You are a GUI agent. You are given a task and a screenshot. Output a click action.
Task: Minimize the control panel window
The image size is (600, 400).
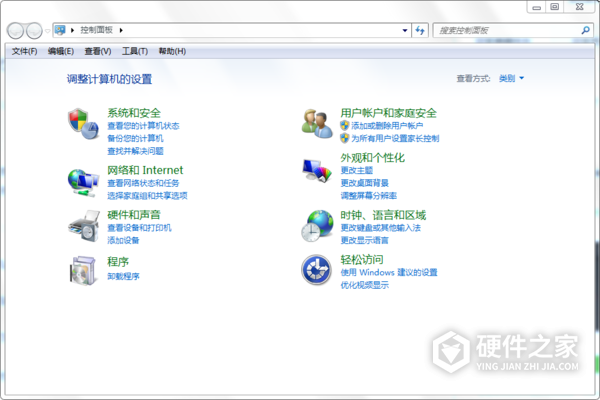(537, 7)
